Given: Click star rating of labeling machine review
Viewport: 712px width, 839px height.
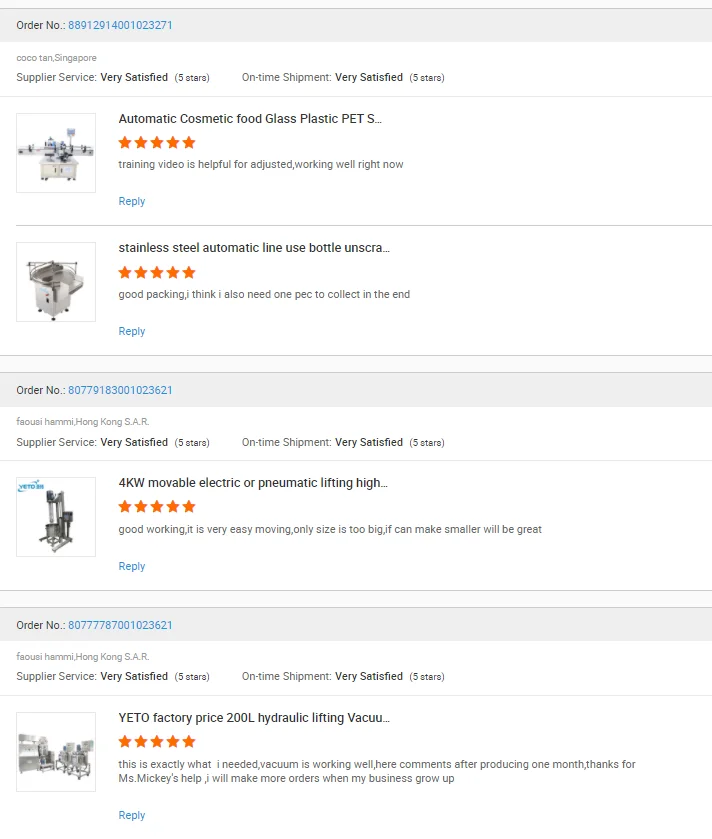Looking at the screenshot, I should [157, 142].
